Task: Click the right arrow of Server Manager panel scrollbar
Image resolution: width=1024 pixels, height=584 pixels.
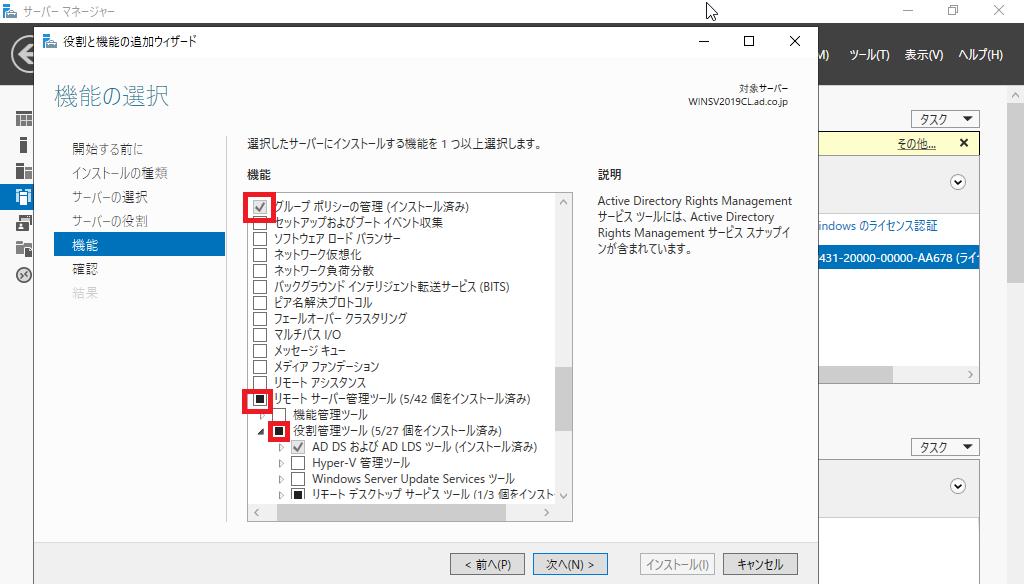Action: tap(970, 374)
